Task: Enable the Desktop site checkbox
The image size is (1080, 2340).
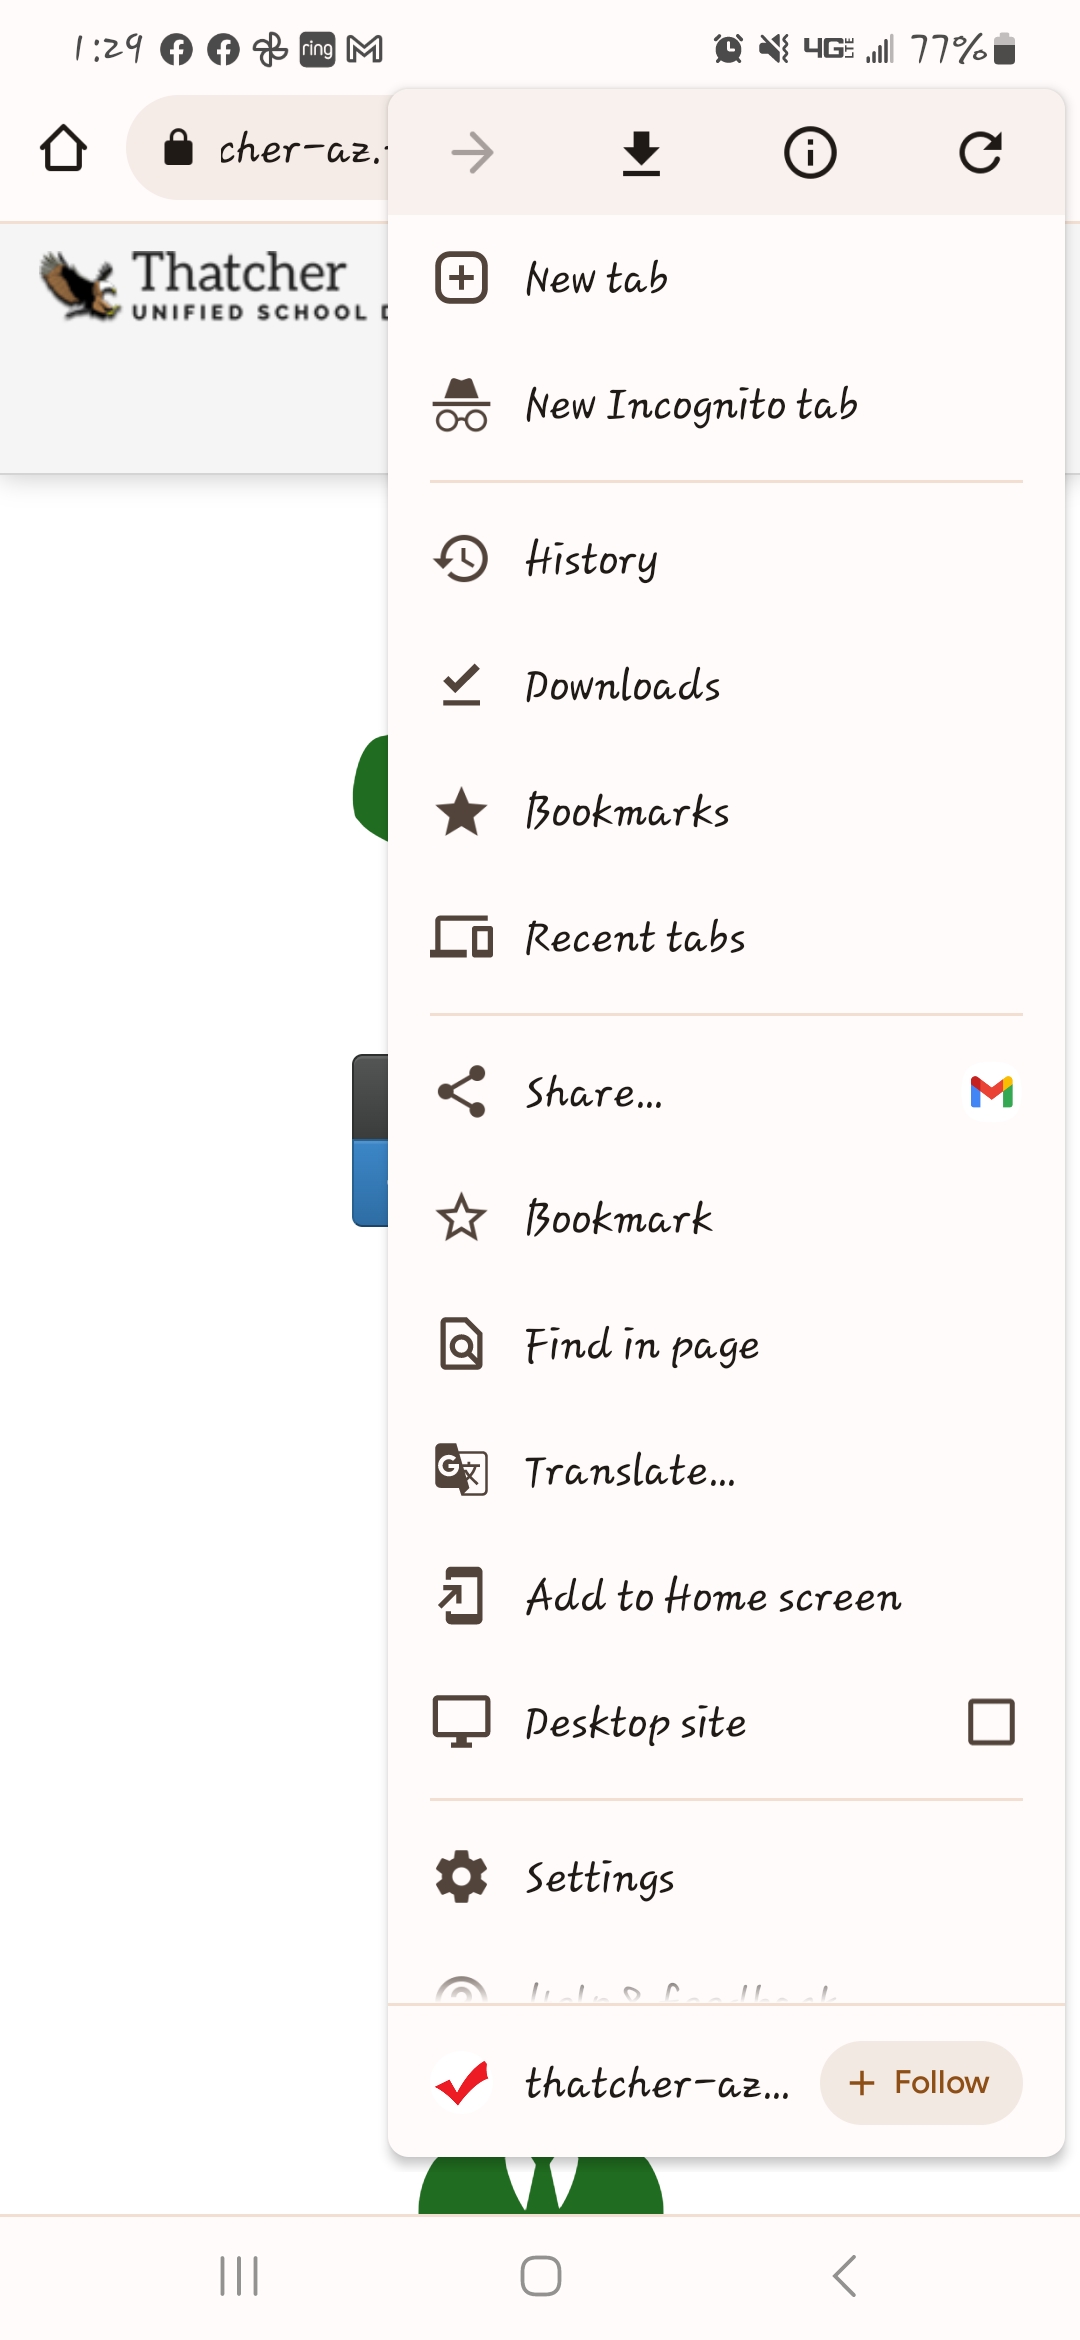Action: tap(992, 1722)
